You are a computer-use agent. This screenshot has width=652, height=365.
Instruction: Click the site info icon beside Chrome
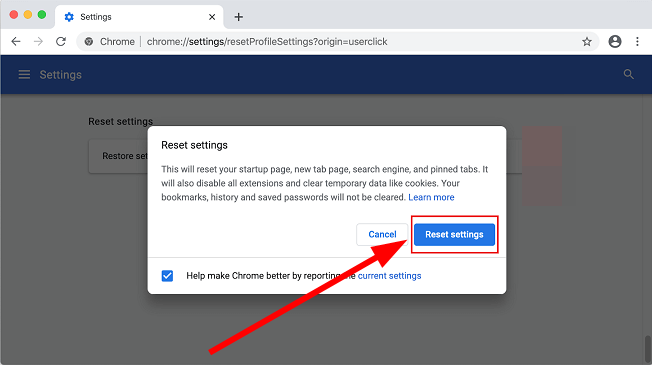click(89, 42)
